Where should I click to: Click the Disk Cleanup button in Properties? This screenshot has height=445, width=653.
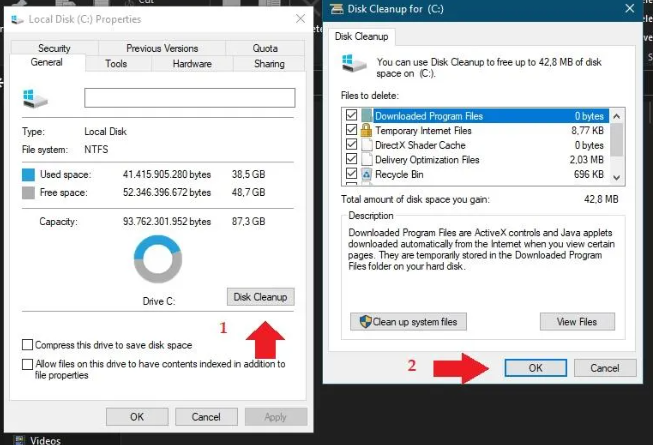261,297
